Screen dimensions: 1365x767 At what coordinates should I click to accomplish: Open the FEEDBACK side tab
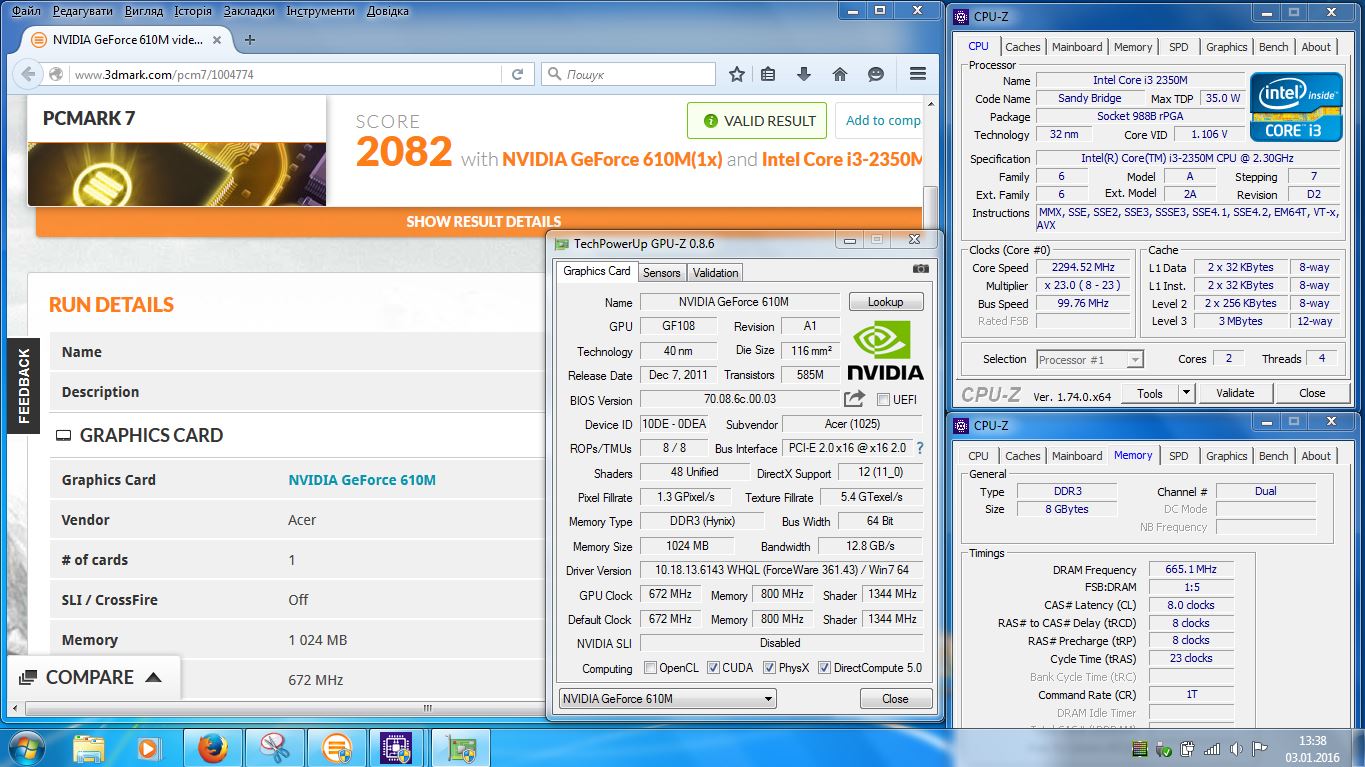click(24, 386)
